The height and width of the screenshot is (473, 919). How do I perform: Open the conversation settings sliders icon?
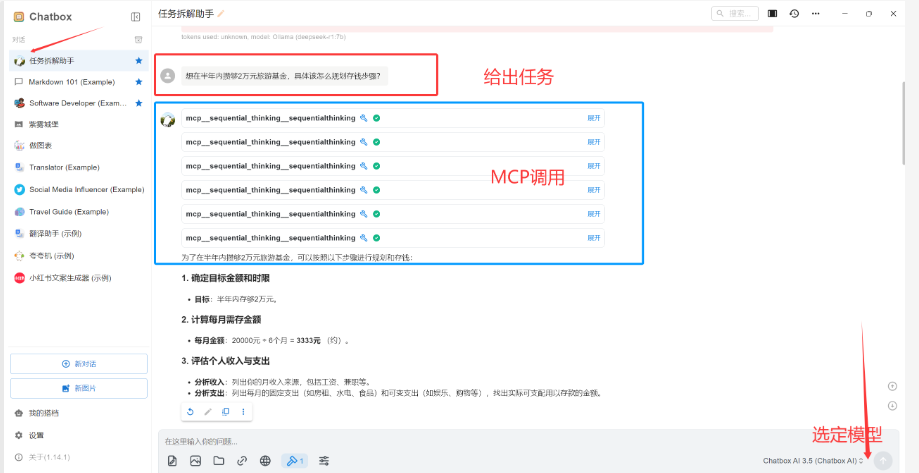point(324,461)
